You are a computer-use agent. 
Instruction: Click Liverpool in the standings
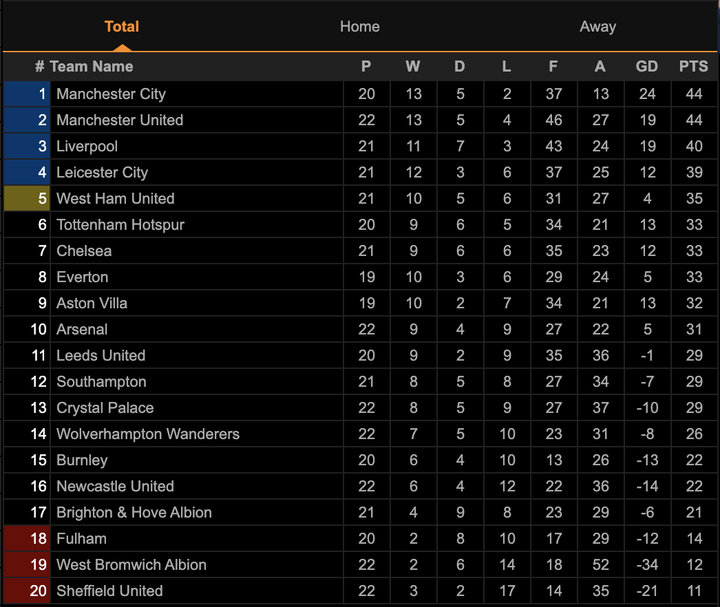[87, 146]
